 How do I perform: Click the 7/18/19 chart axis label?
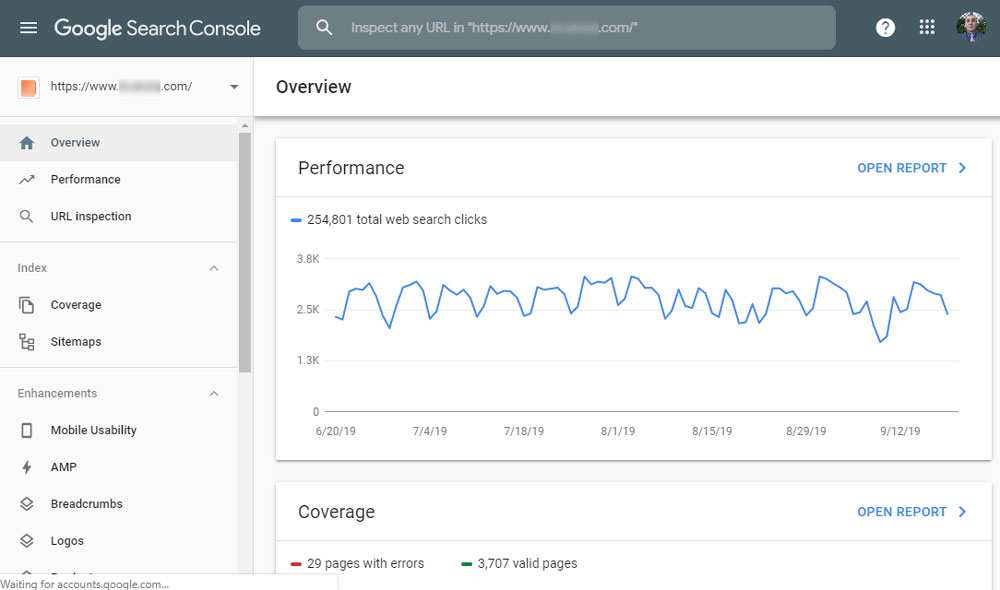click(x=524, y=431)
